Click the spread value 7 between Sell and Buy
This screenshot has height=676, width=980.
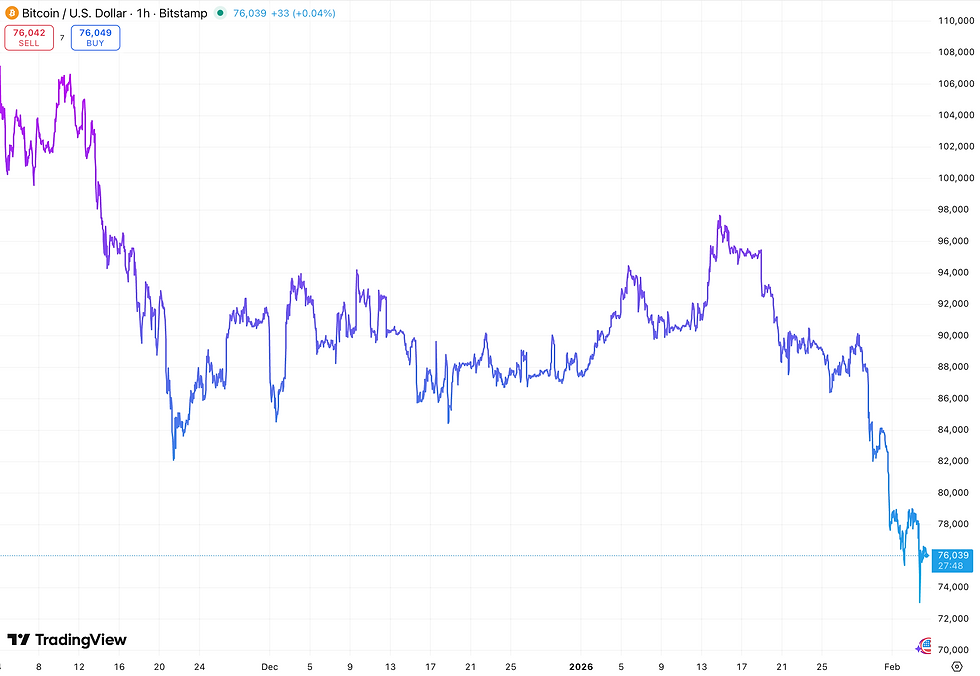62,38
